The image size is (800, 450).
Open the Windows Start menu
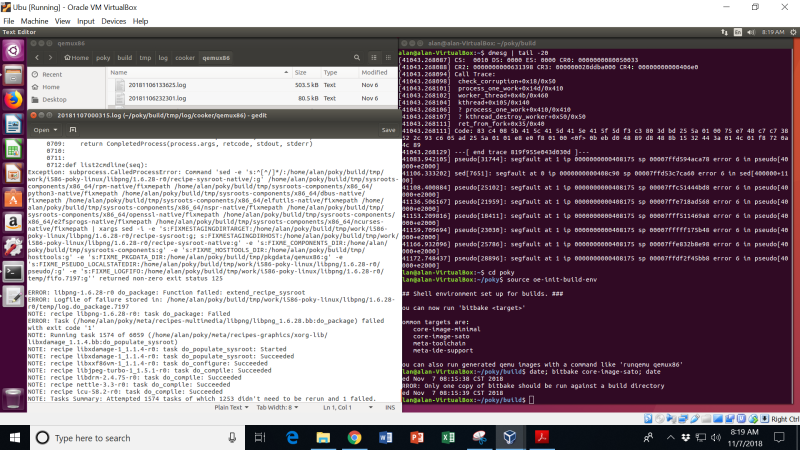(x=15, y=438)
